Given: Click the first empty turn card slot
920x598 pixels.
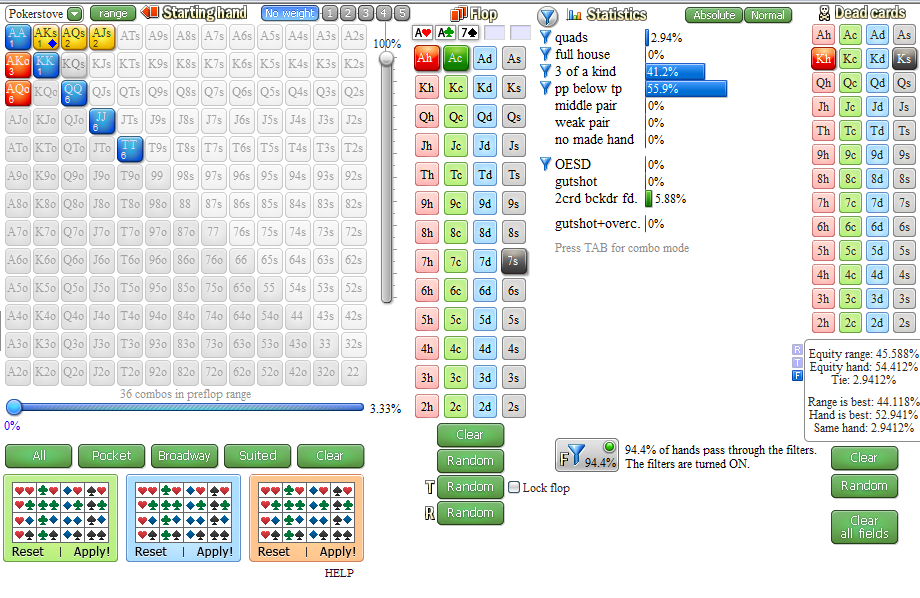Looking at the screenshot, I should point(494,33).
